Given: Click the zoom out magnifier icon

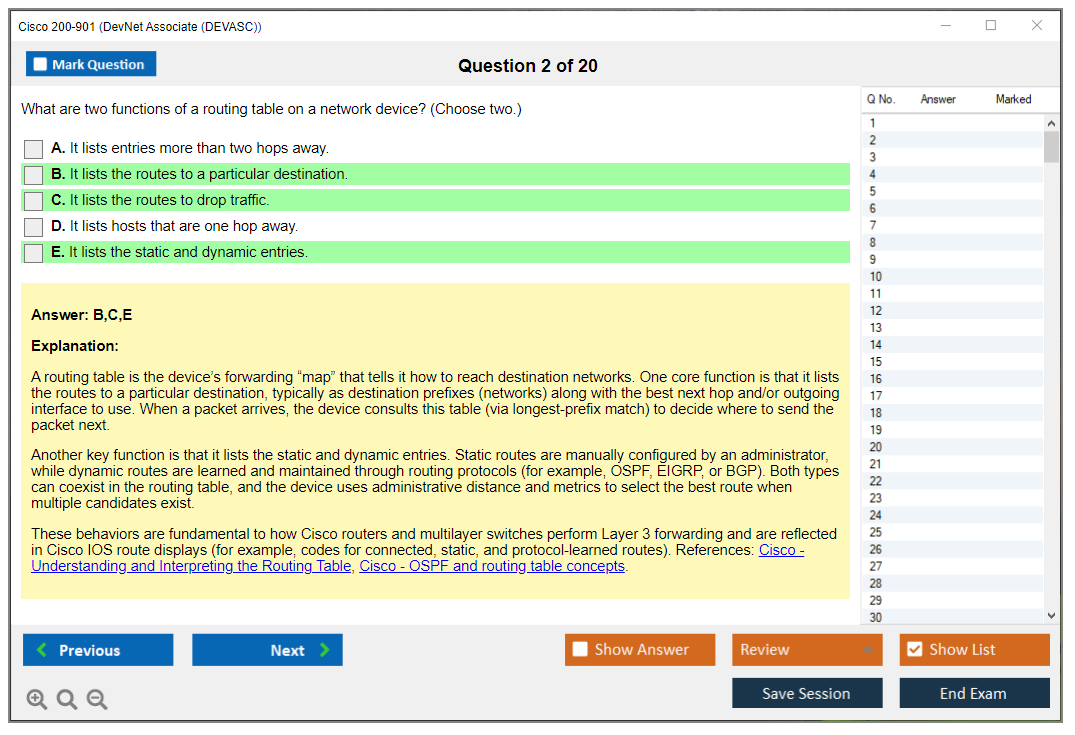Looking at the screenshot, I should tap(97, 699).
